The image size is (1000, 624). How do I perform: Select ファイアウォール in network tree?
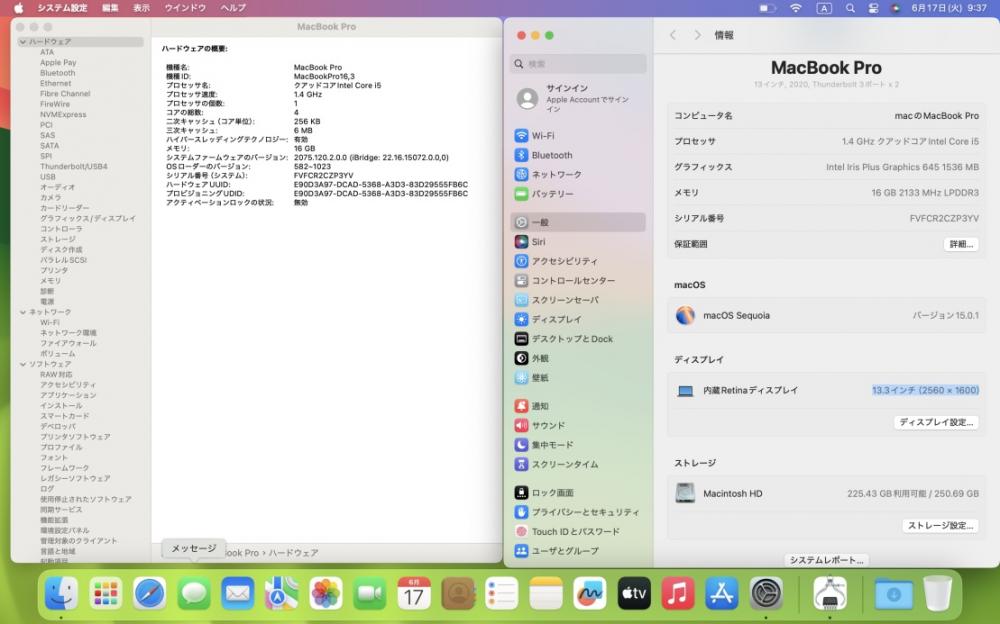click(68, 343)
